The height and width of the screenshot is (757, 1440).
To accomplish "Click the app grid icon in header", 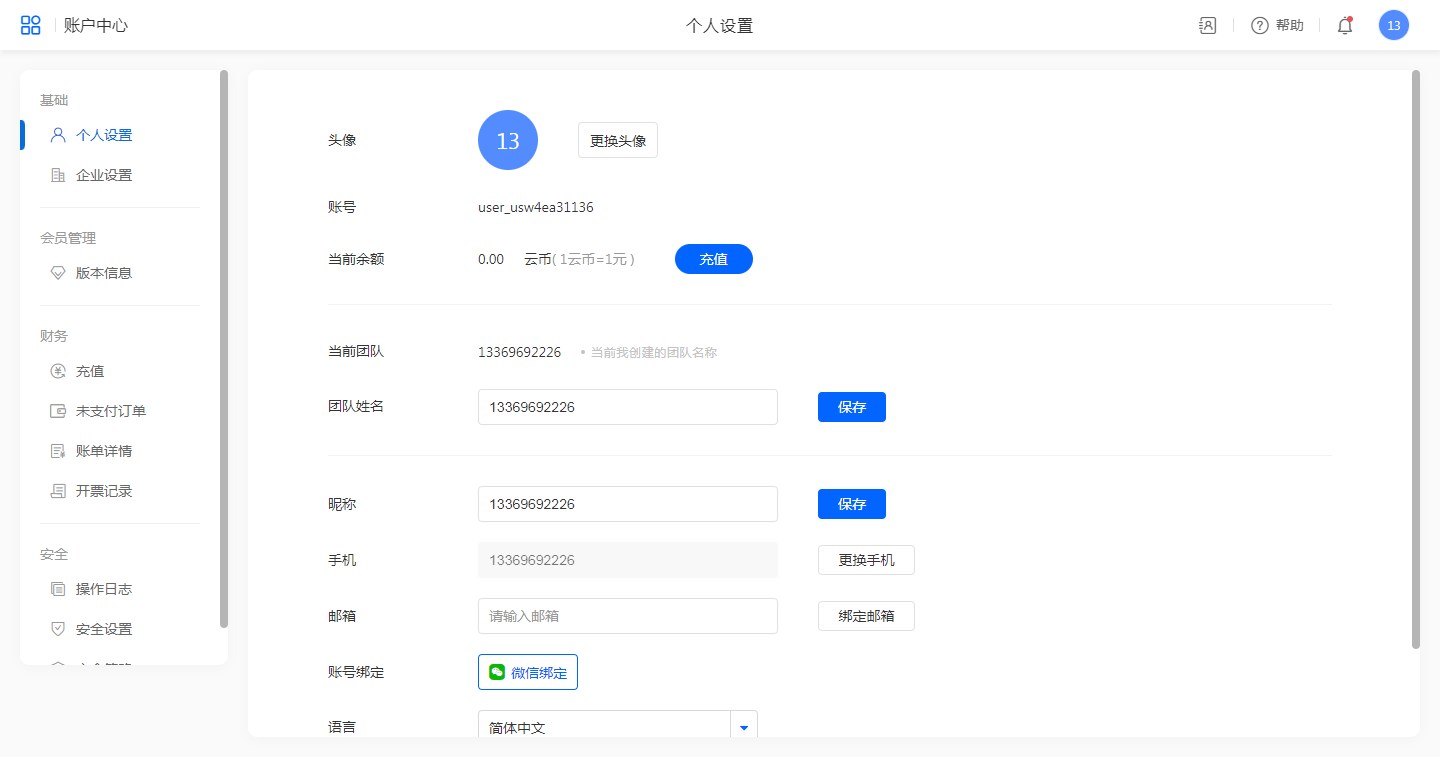I will (x=31, y=25).
